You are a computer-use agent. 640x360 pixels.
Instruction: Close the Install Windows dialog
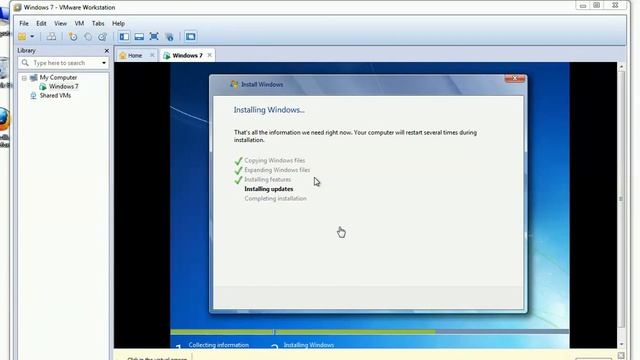tap(515, 78)
